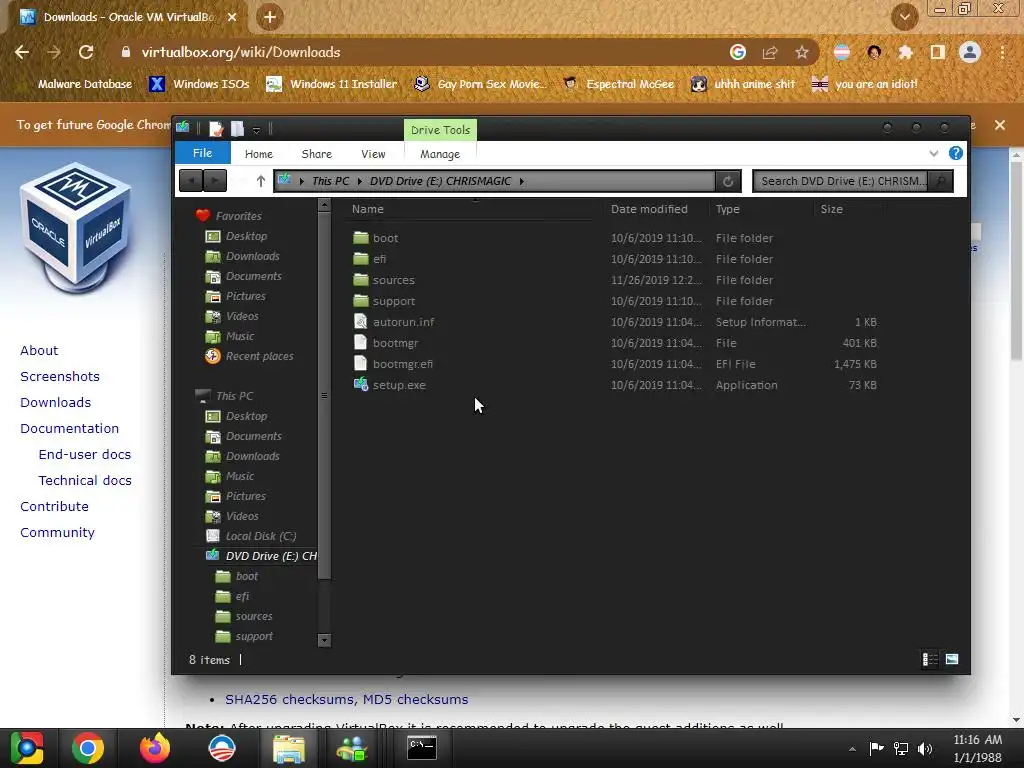Open the File ribbon menu

(x=202, y=153)
